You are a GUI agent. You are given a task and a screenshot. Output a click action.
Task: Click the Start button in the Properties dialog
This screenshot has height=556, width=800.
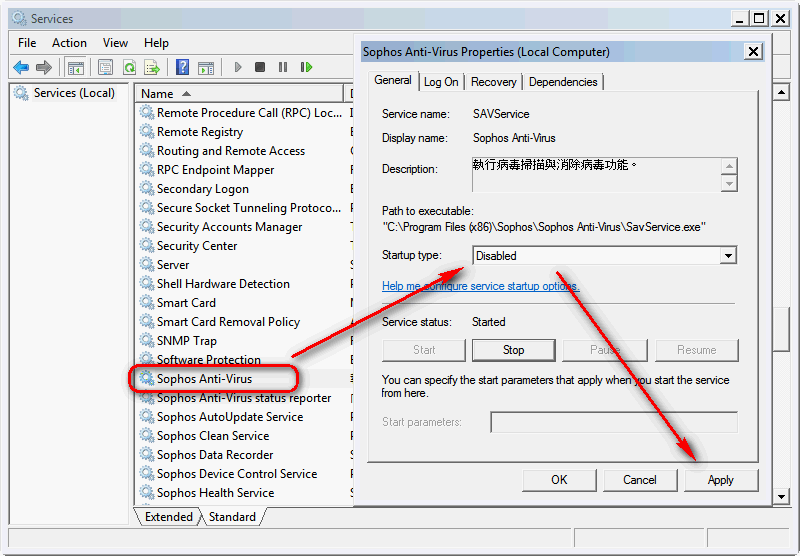(x=423, y=350)
